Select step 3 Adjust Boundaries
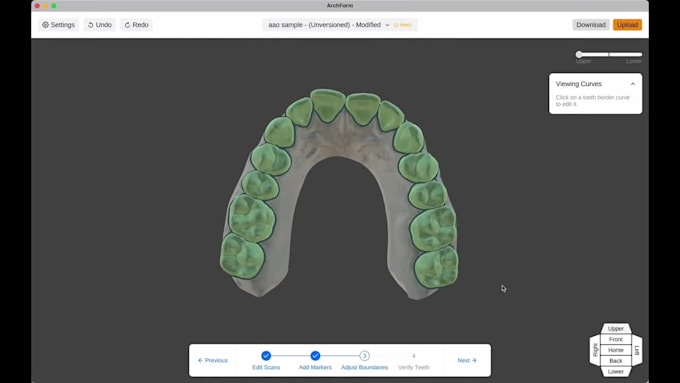Image resolution: width=680 pixels, height=383 pixels. [364, 361]
